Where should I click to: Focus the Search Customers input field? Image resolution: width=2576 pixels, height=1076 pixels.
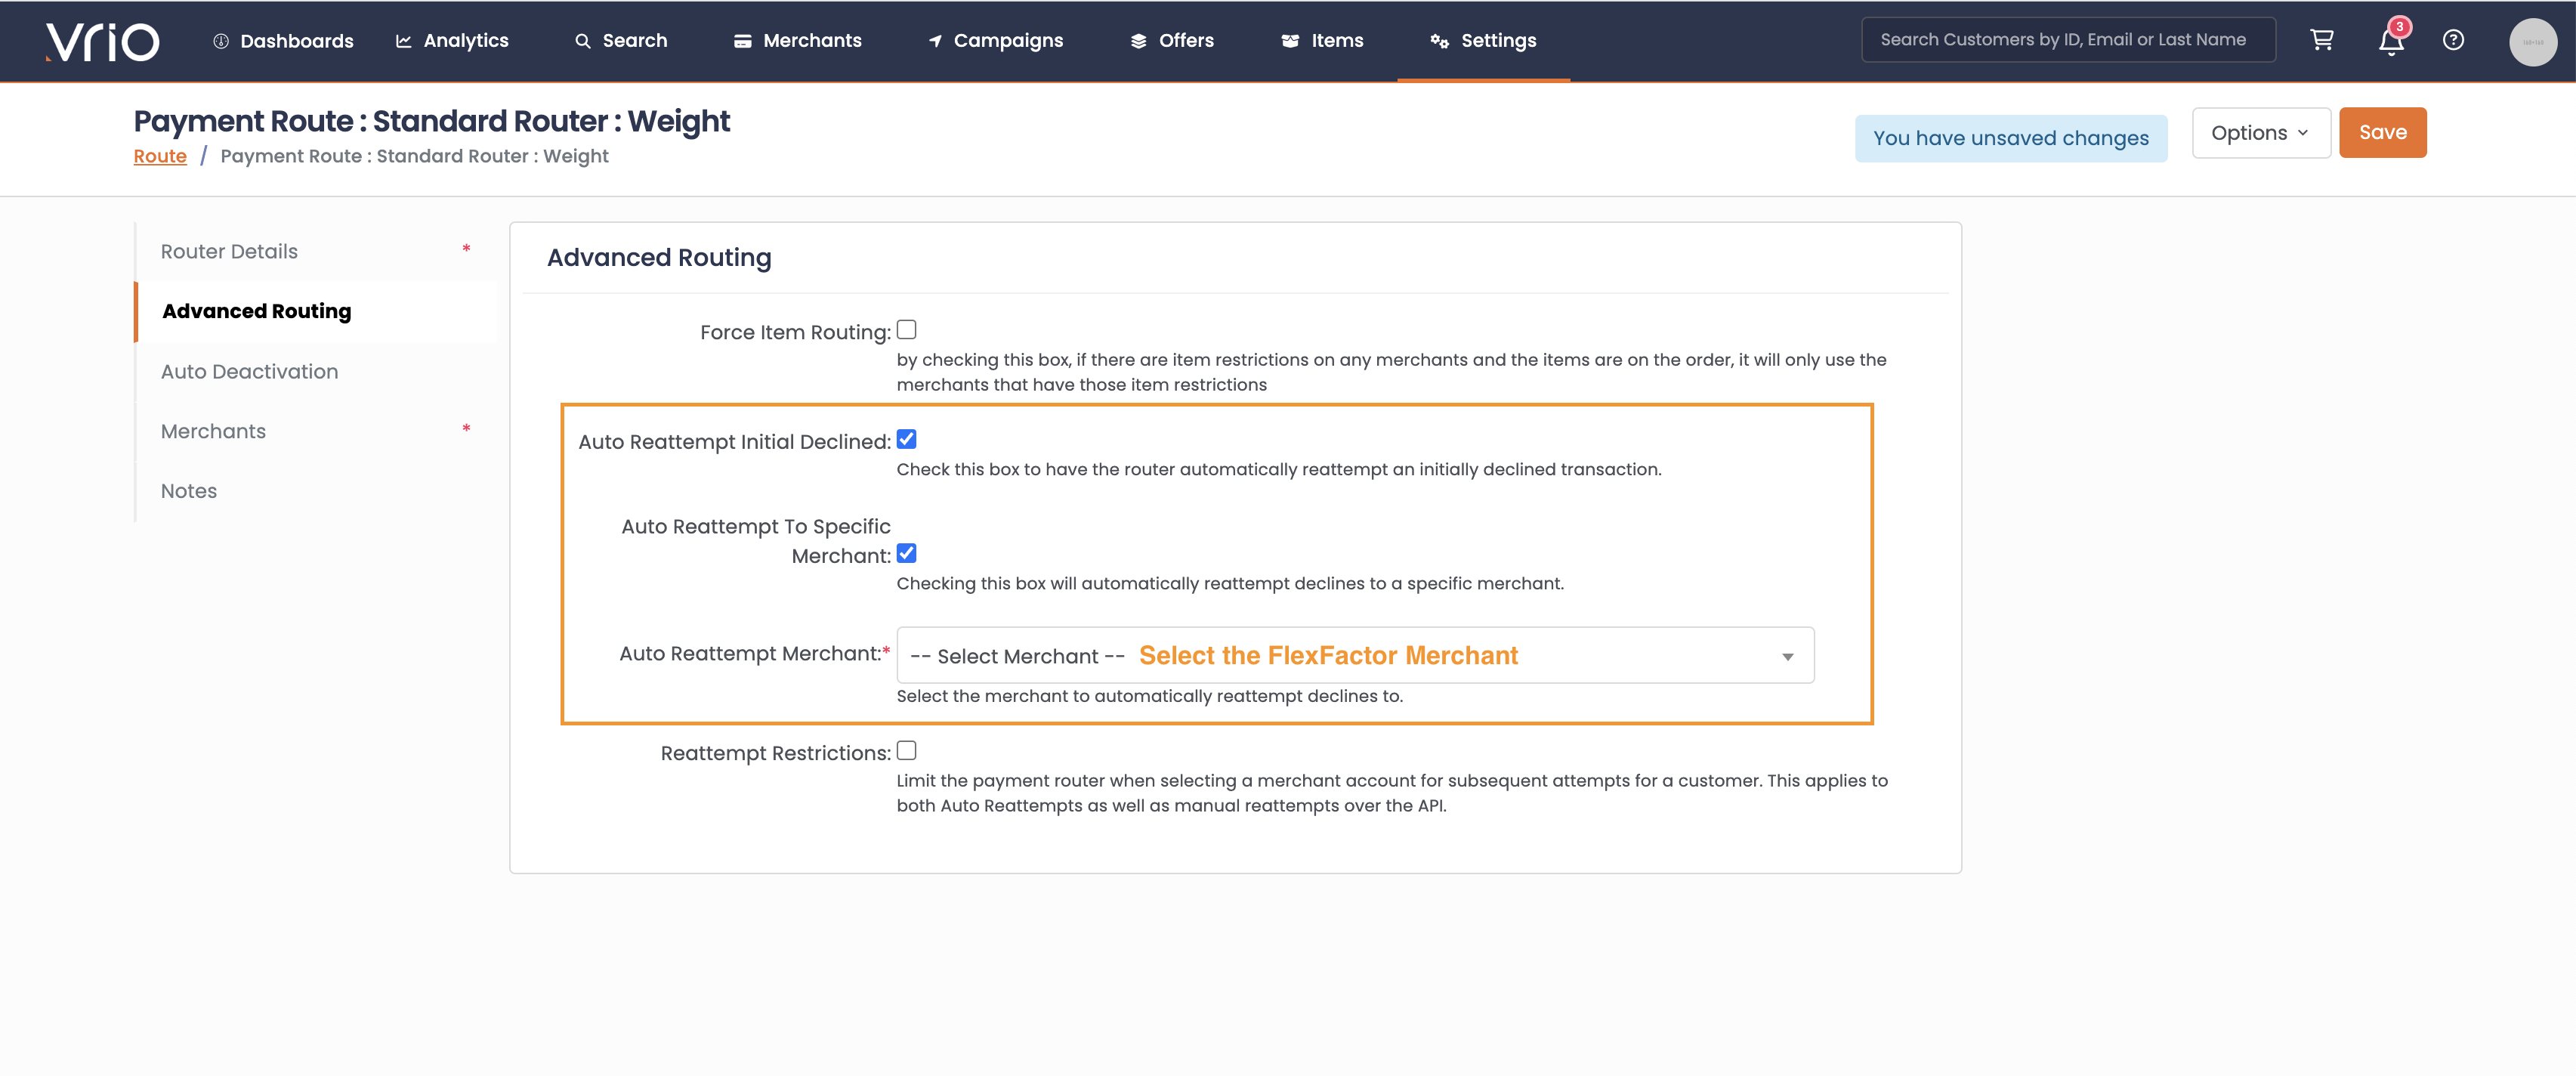[2068, 40]
